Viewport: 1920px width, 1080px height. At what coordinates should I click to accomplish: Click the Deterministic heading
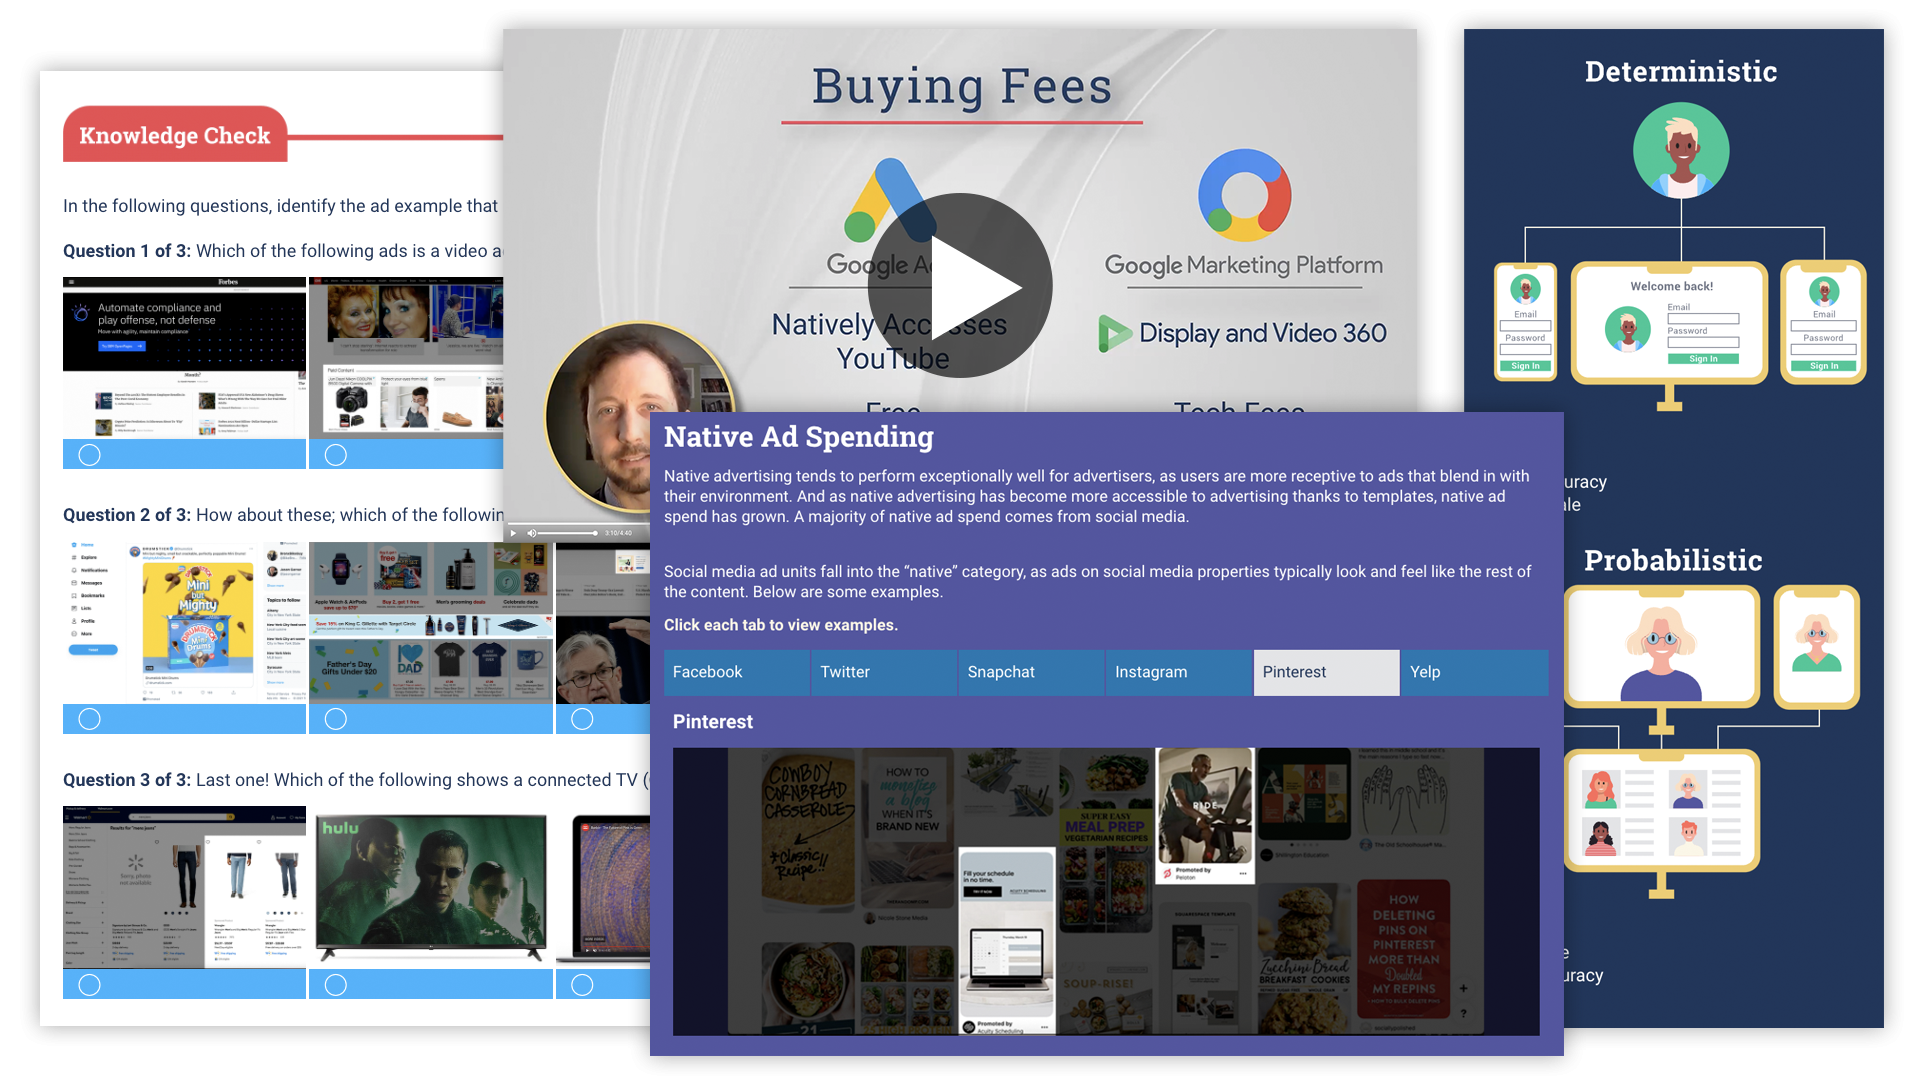(1681, 72)
